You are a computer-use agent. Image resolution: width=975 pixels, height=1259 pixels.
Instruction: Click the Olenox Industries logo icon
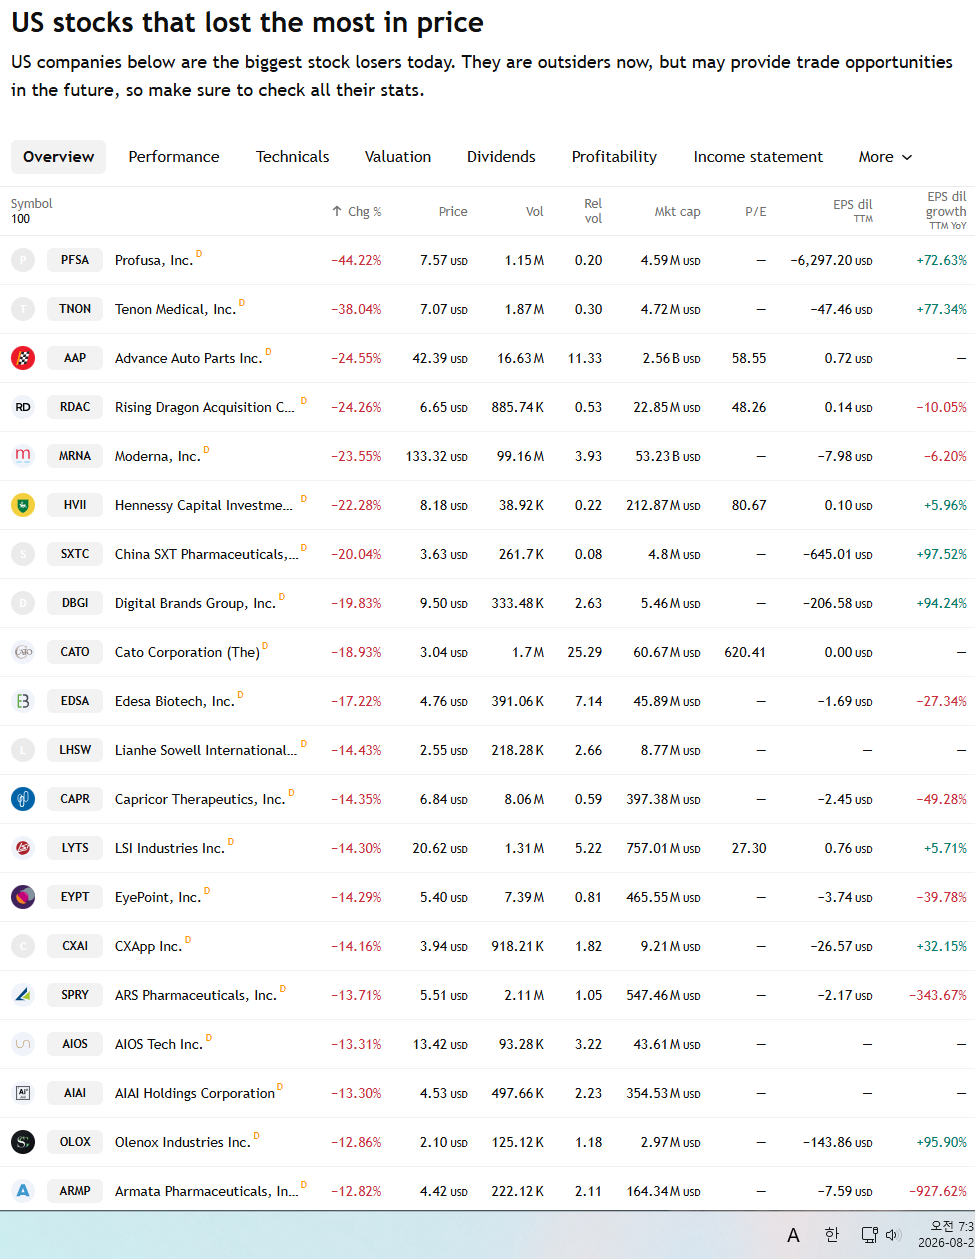click(23, 1142)
